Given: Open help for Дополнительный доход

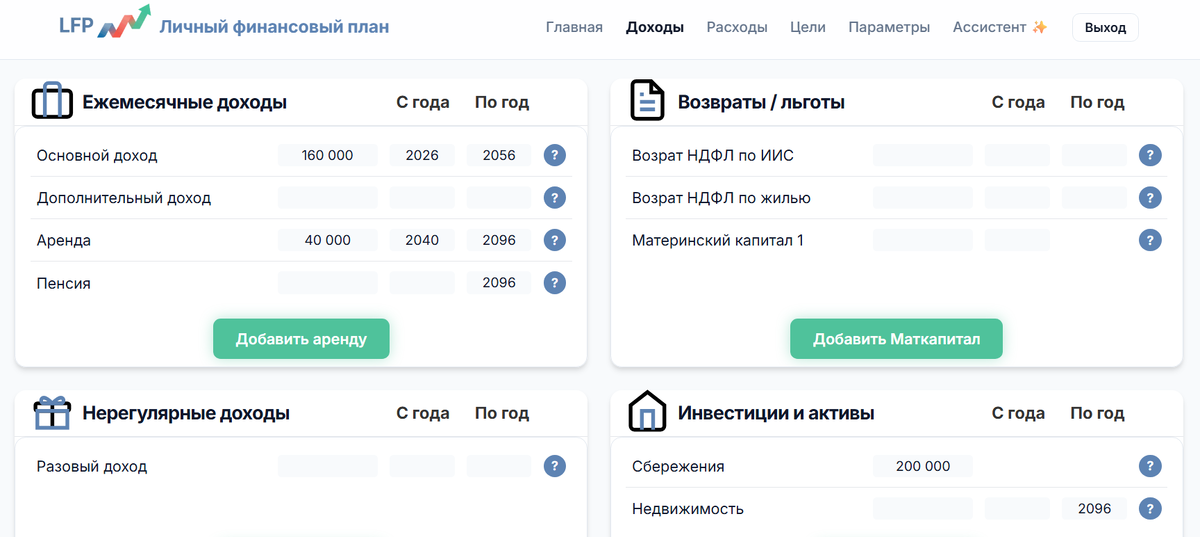Looking at the screenshot, I should (555, 198).
